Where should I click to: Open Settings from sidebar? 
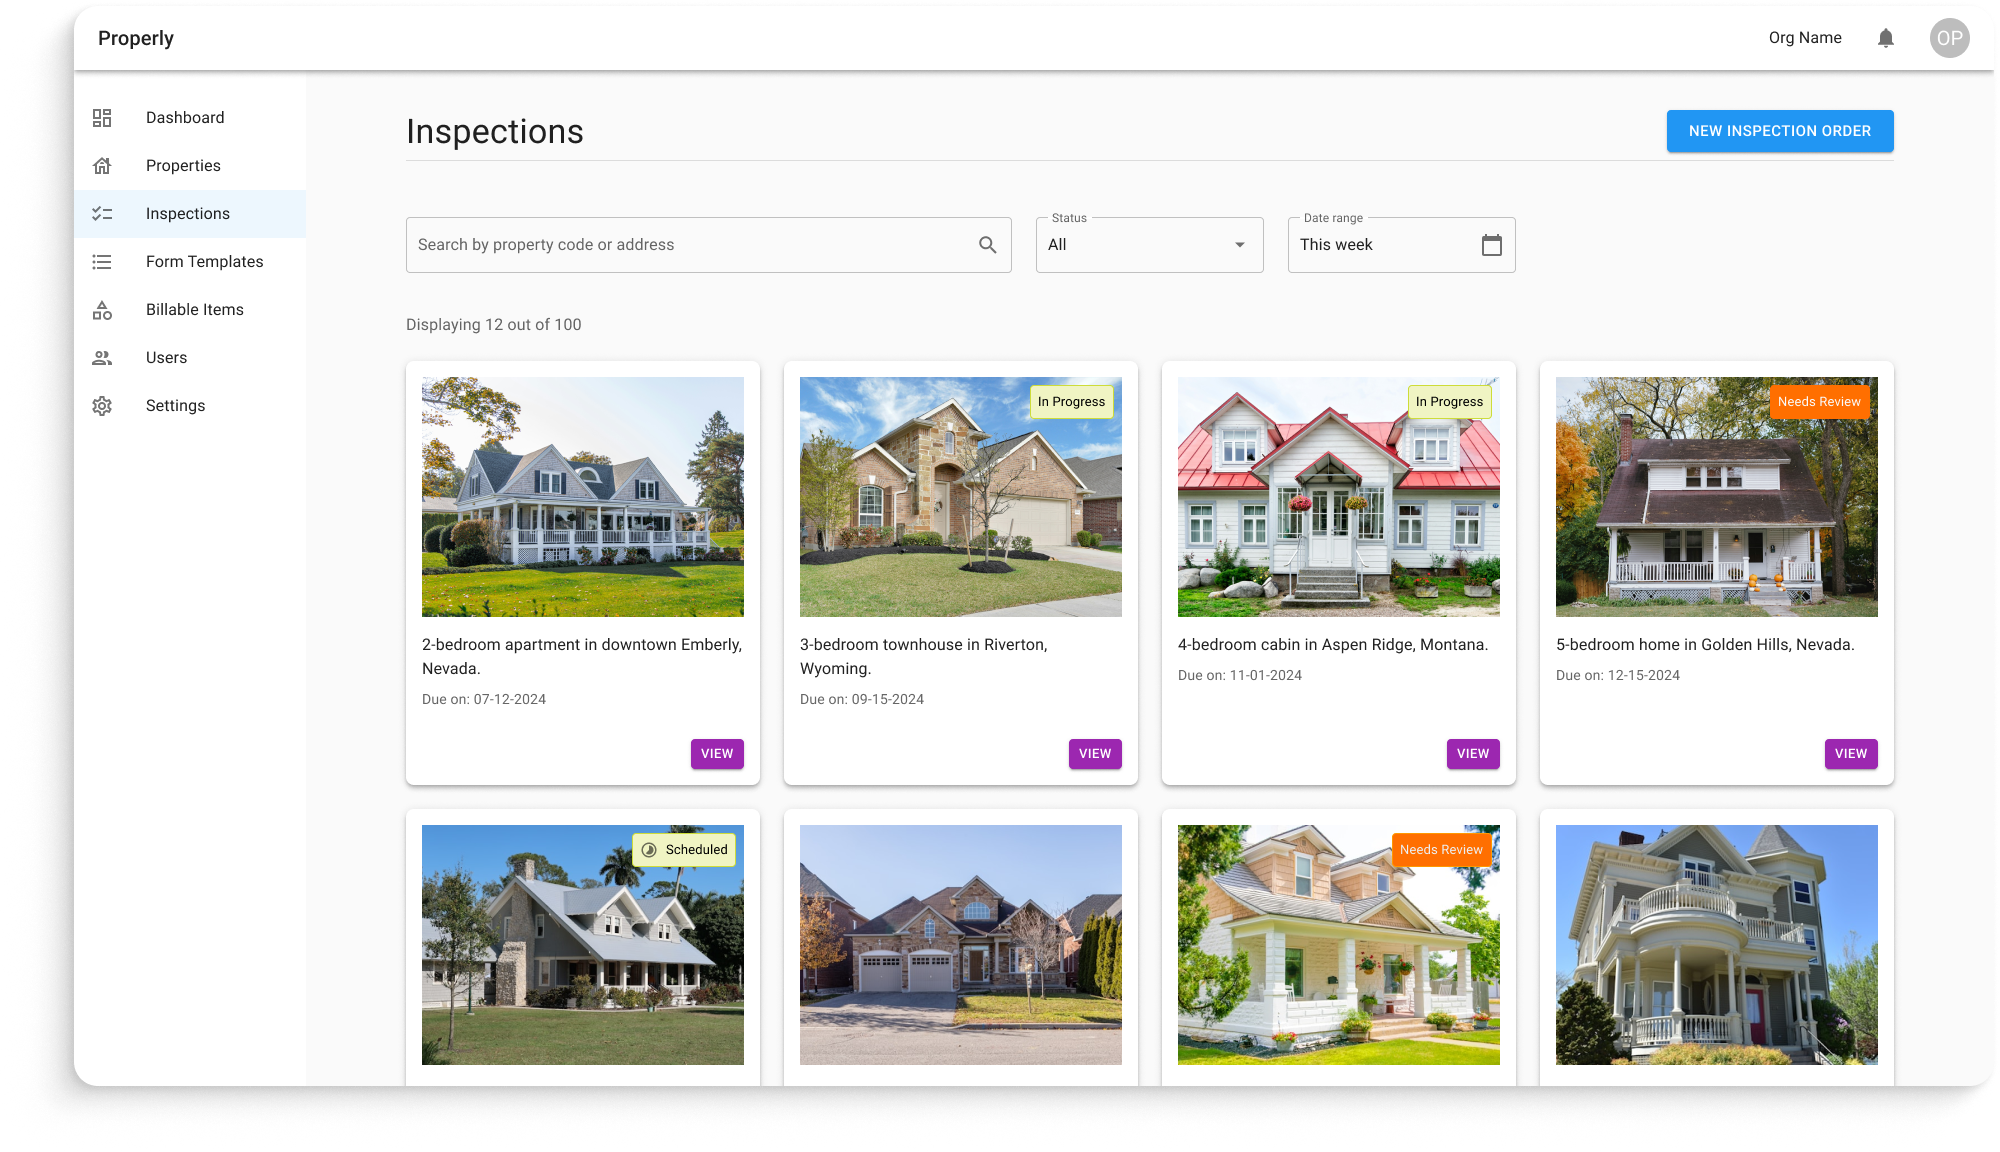pyautogui.click(x=190, y=406)
